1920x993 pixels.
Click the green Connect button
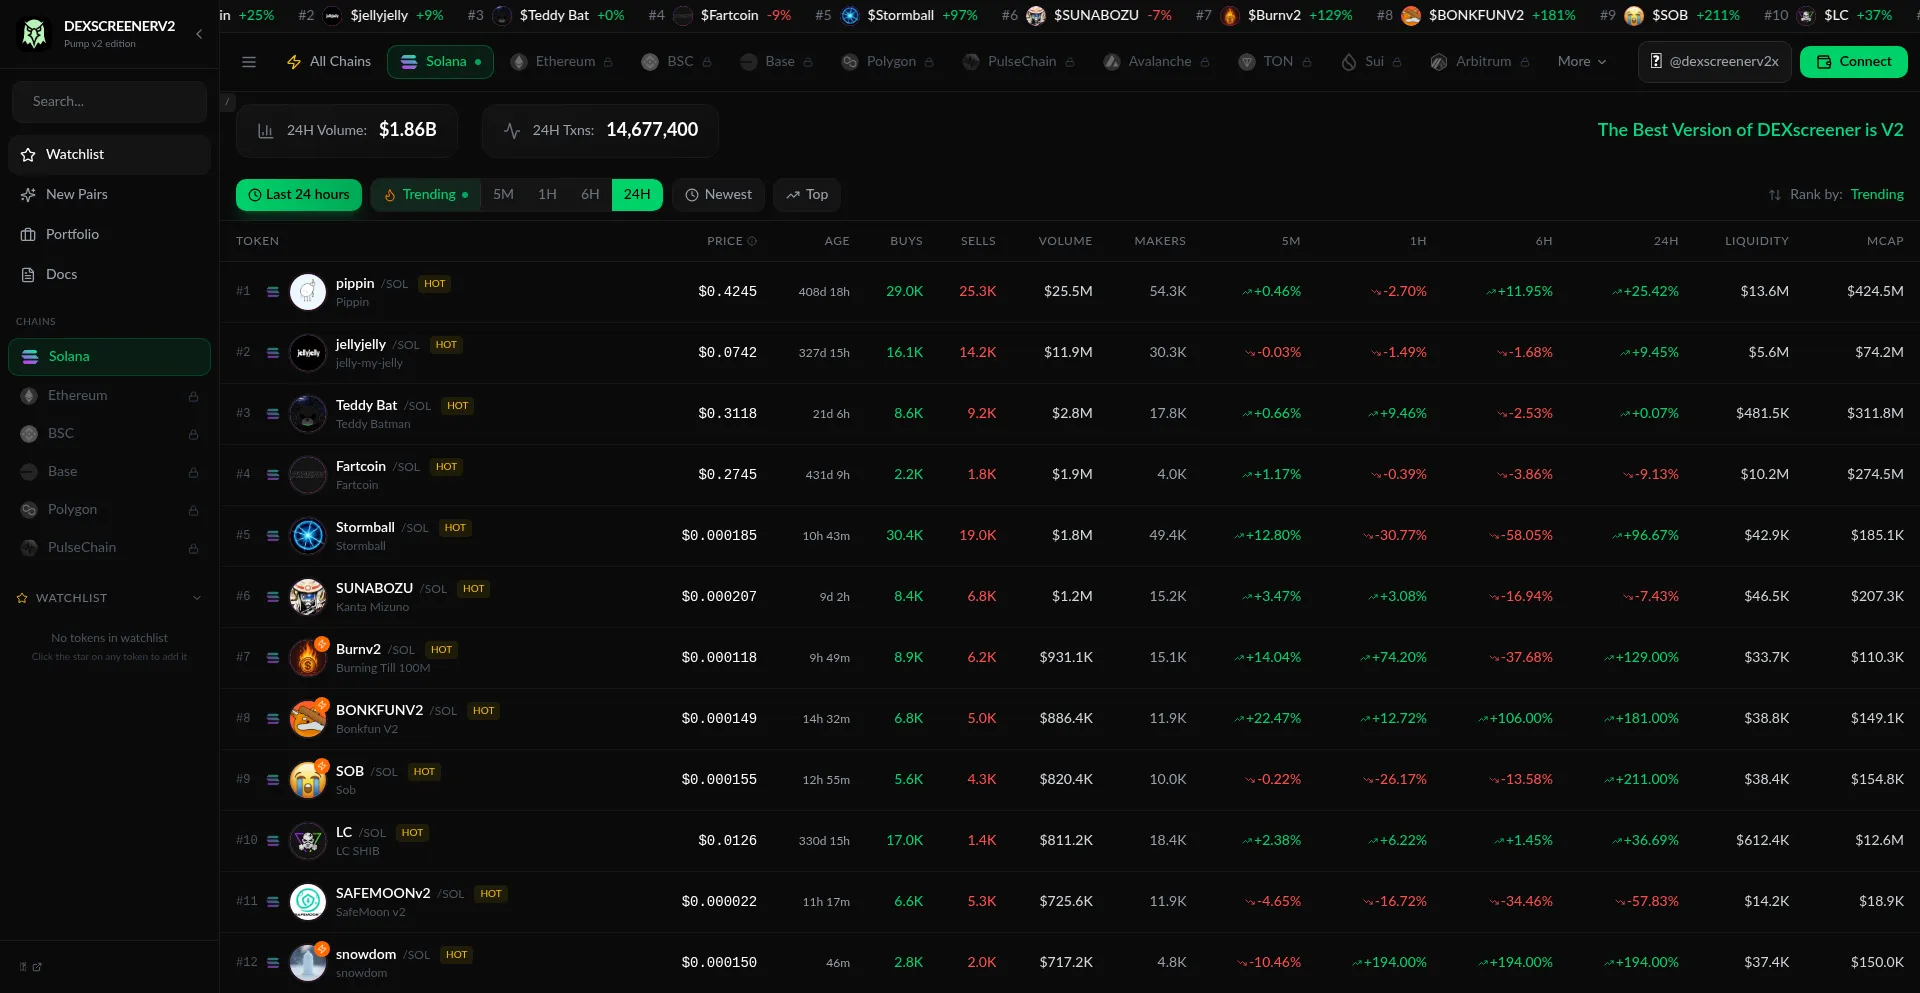1853,62
